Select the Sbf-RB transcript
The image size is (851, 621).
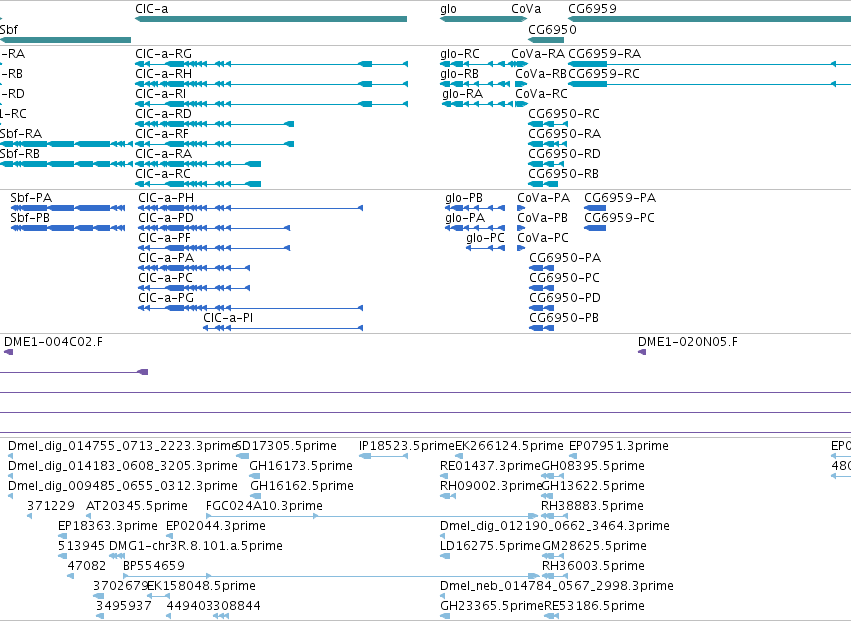[x=66, y=164]
